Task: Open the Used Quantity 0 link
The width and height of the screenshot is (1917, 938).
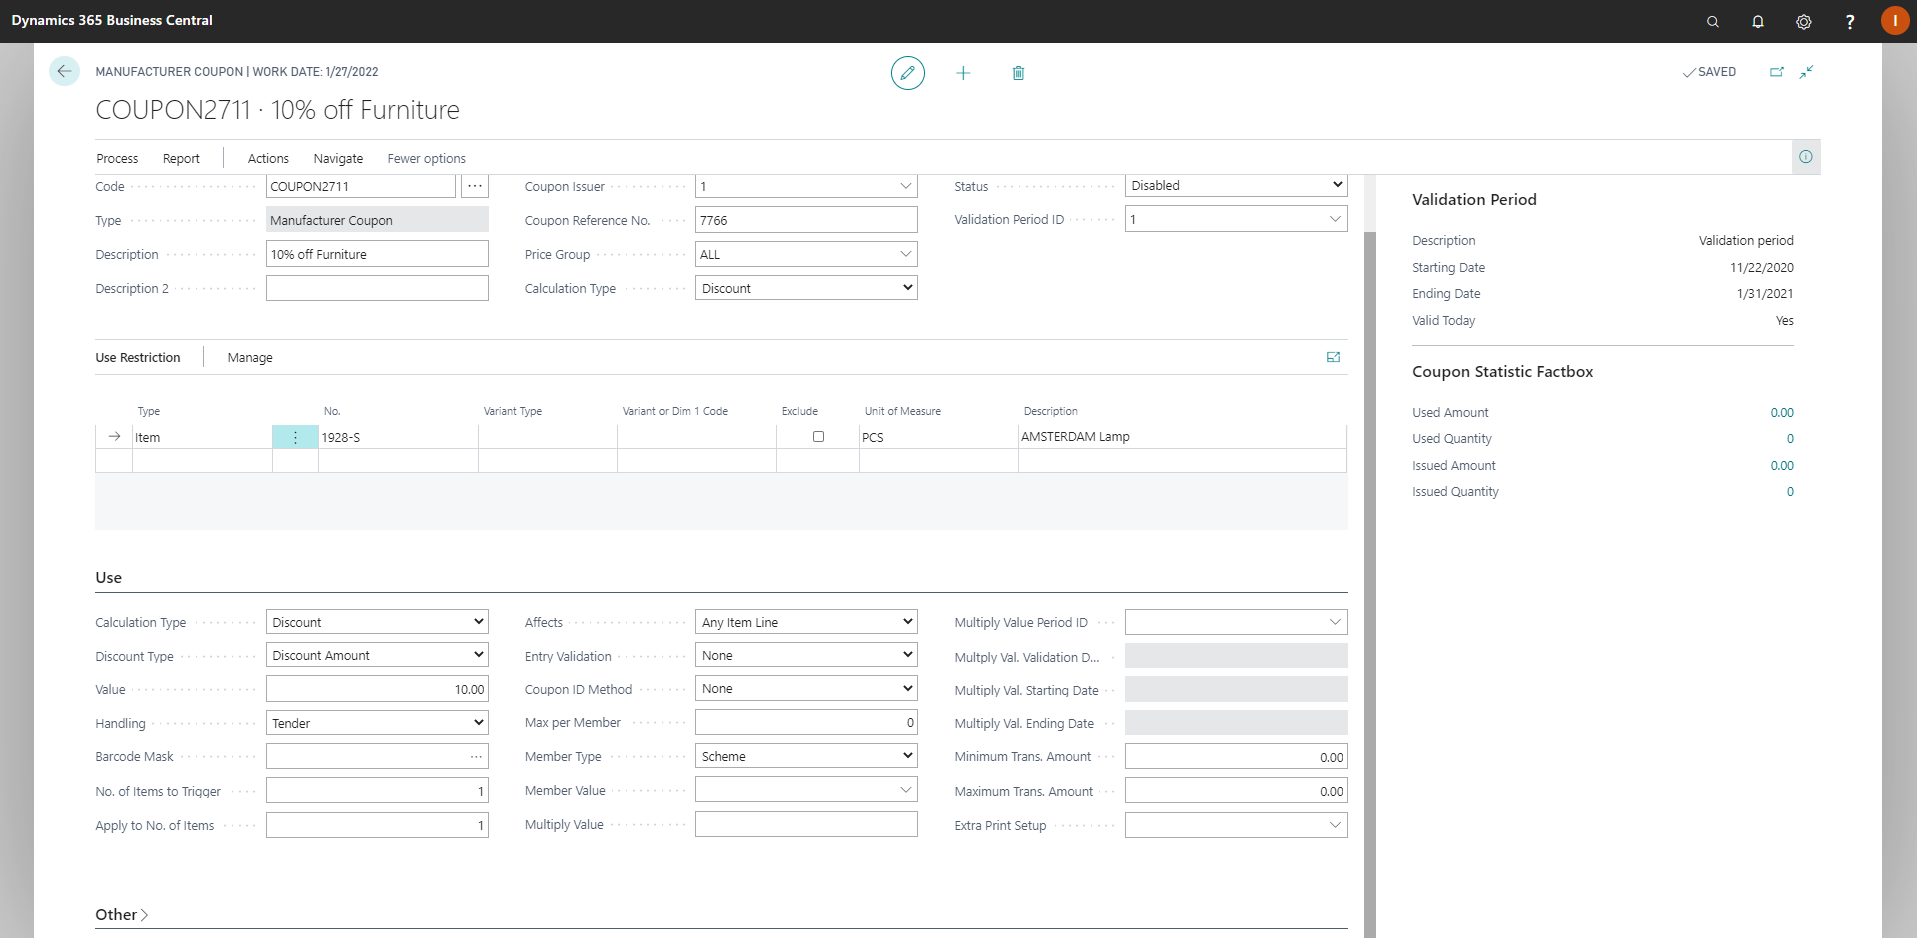Action: 1790,438
